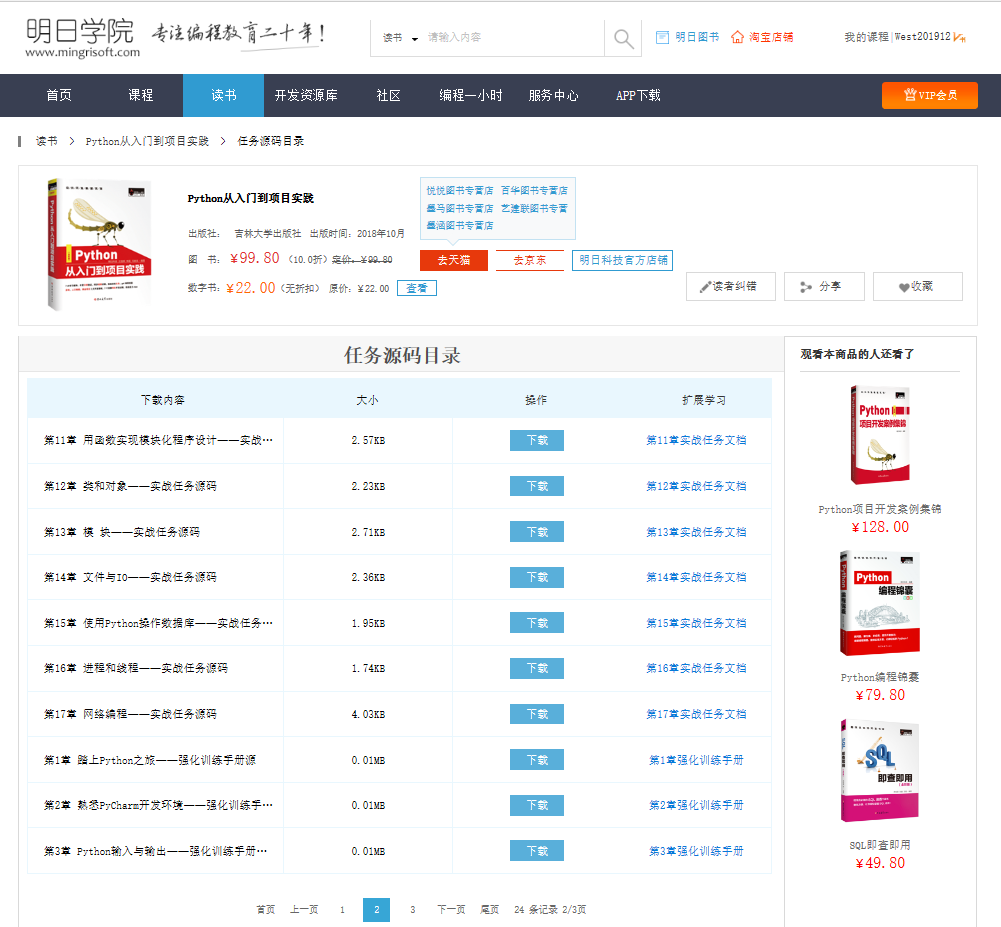This screenshot has height=927, width=1001.
Task: Open the 第17章实战任务文档 link
Action: click(x=696, y=714)
